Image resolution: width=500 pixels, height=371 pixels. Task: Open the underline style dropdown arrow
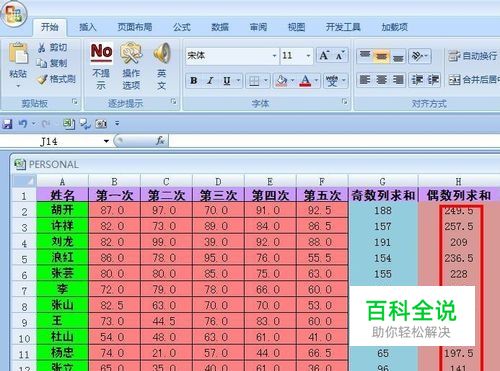point(238,80)
